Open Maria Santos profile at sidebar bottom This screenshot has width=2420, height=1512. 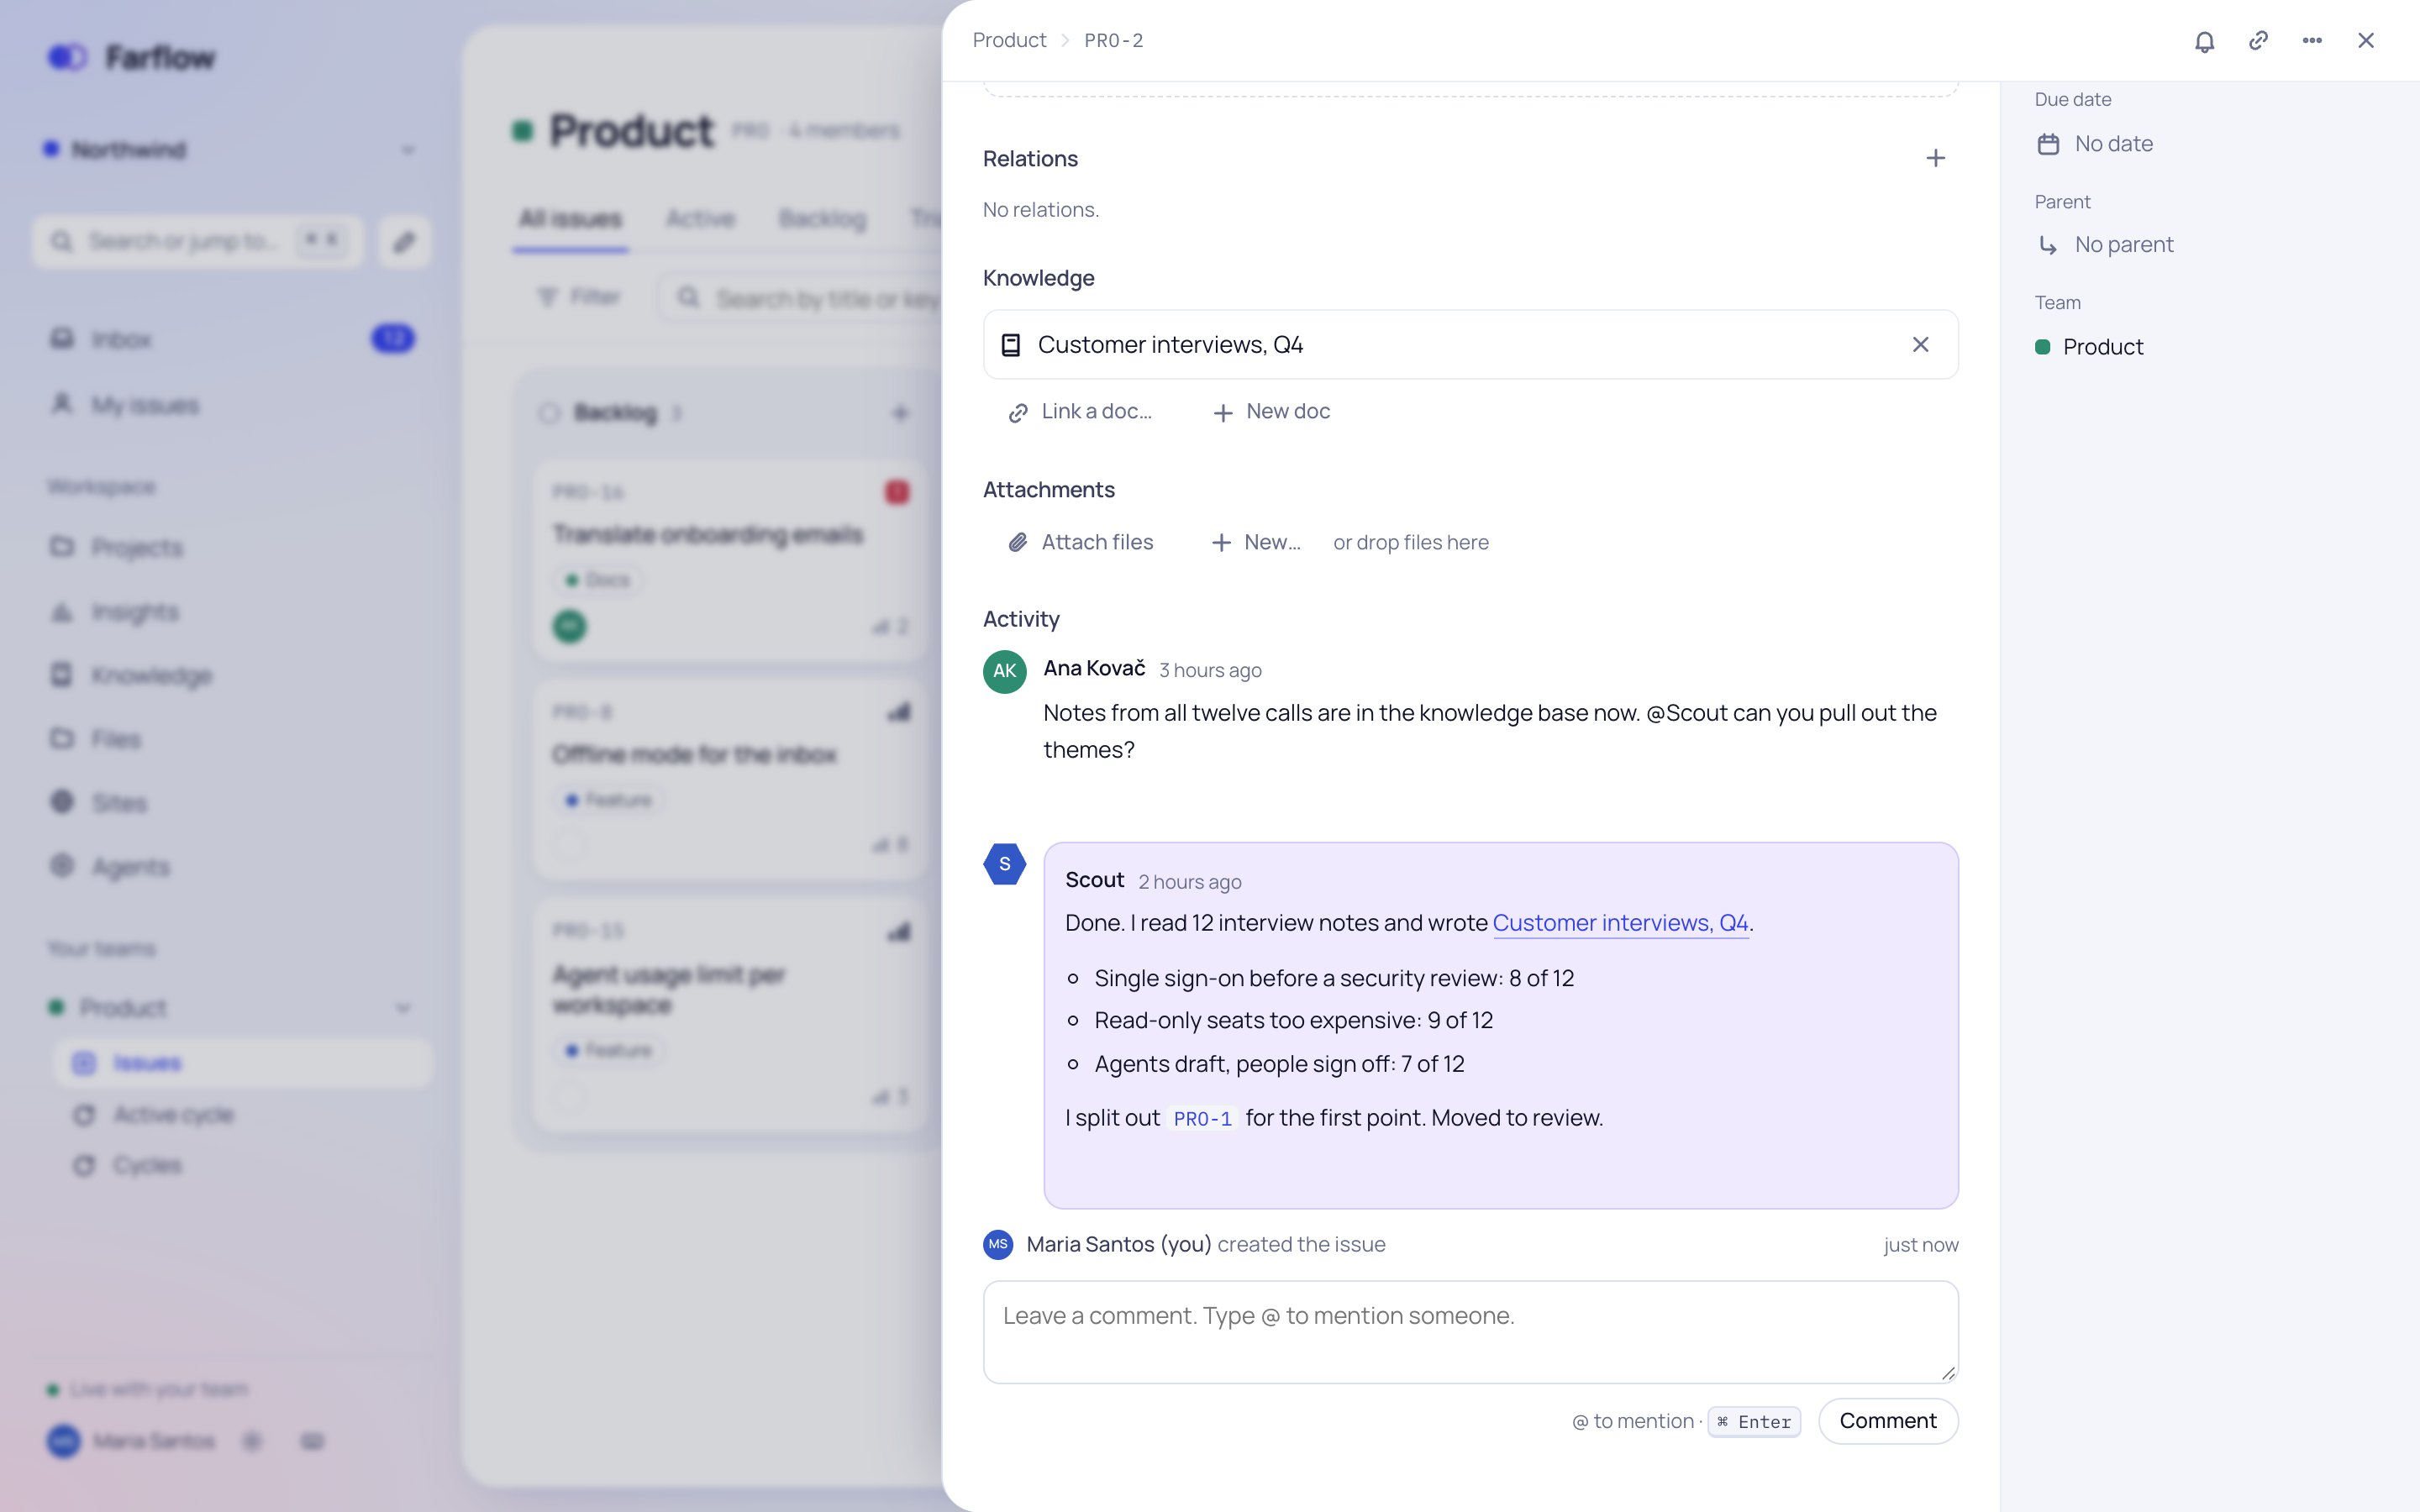click(132, 1441)
